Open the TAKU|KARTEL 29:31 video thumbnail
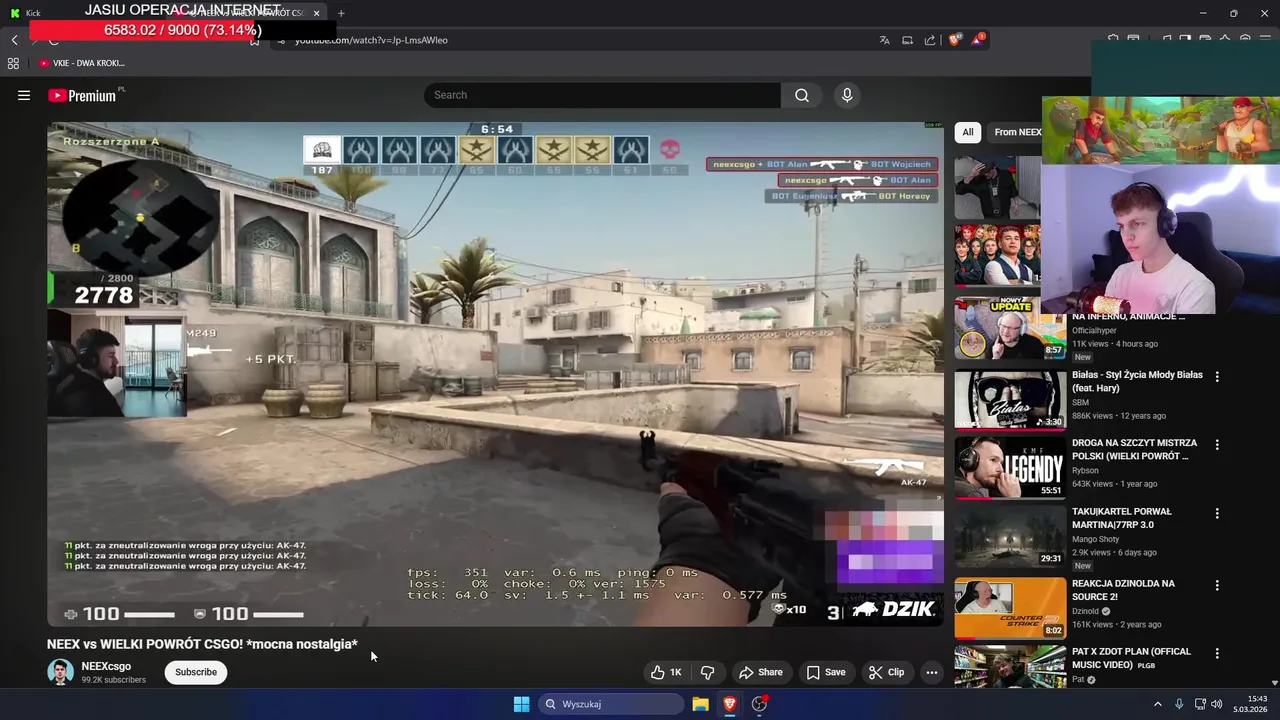This screenshot has width=1280, height=720. [1010, 537]
